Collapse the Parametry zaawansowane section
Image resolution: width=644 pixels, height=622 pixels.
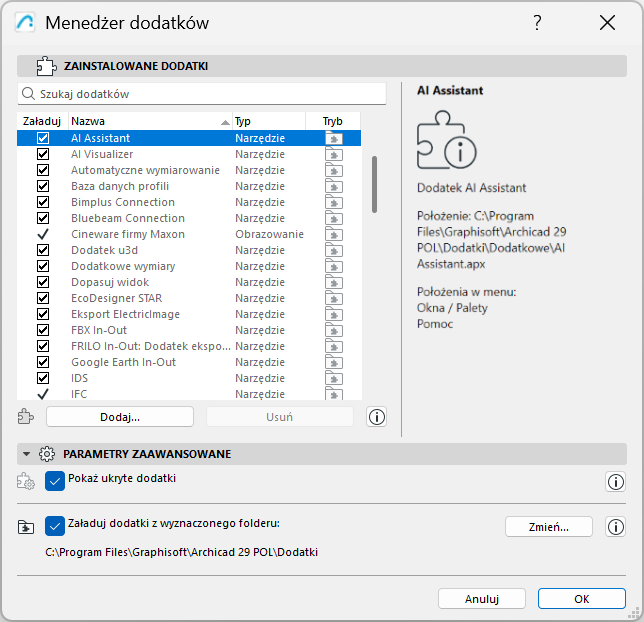[x=27, y=454]
